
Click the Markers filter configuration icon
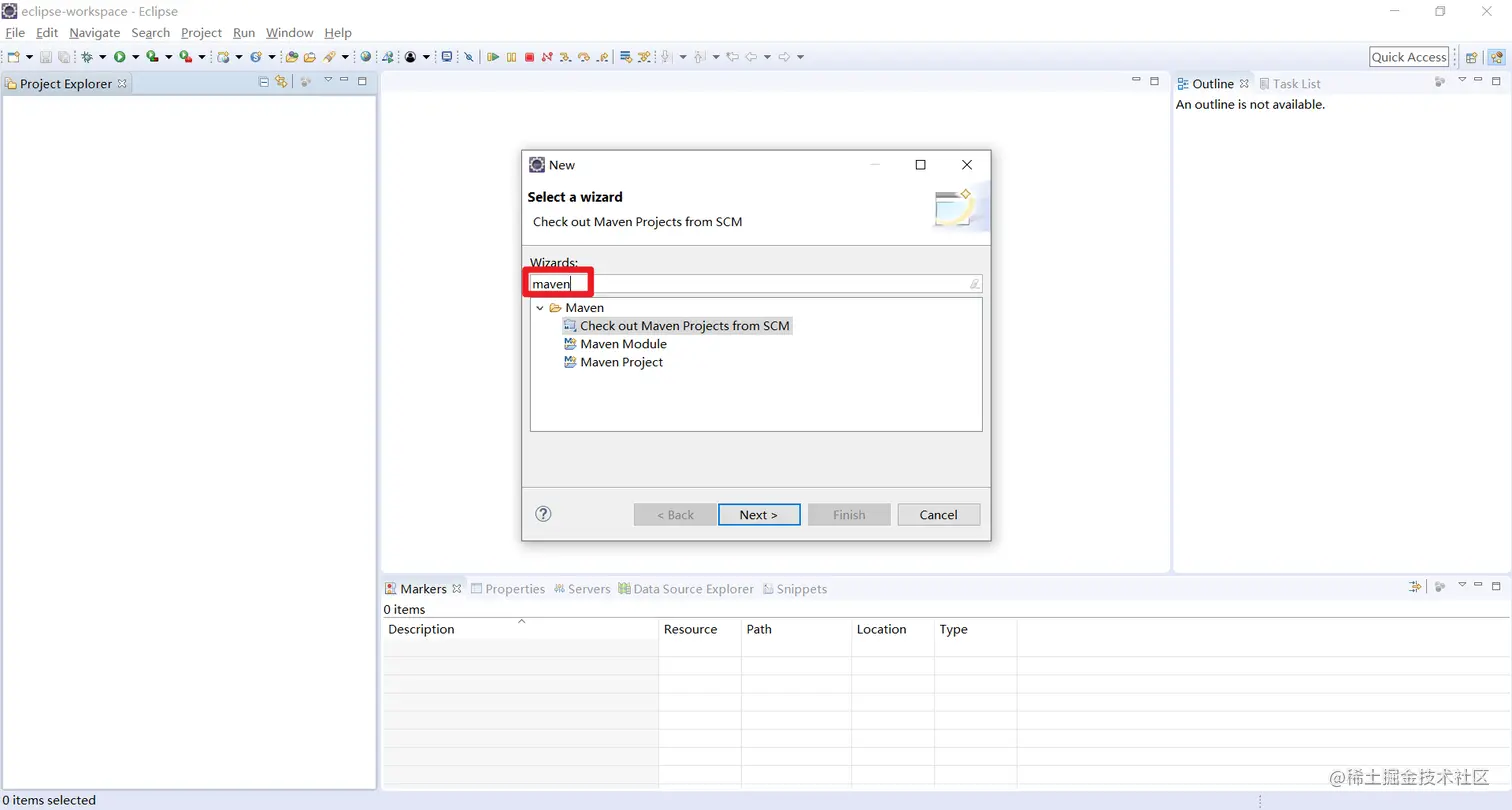[1415, 586]
